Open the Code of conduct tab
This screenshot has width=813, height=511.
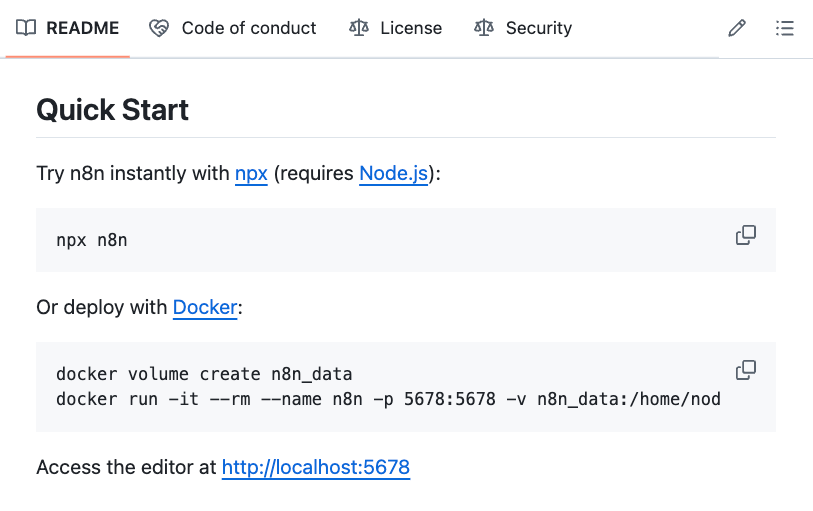pos(232,28)
